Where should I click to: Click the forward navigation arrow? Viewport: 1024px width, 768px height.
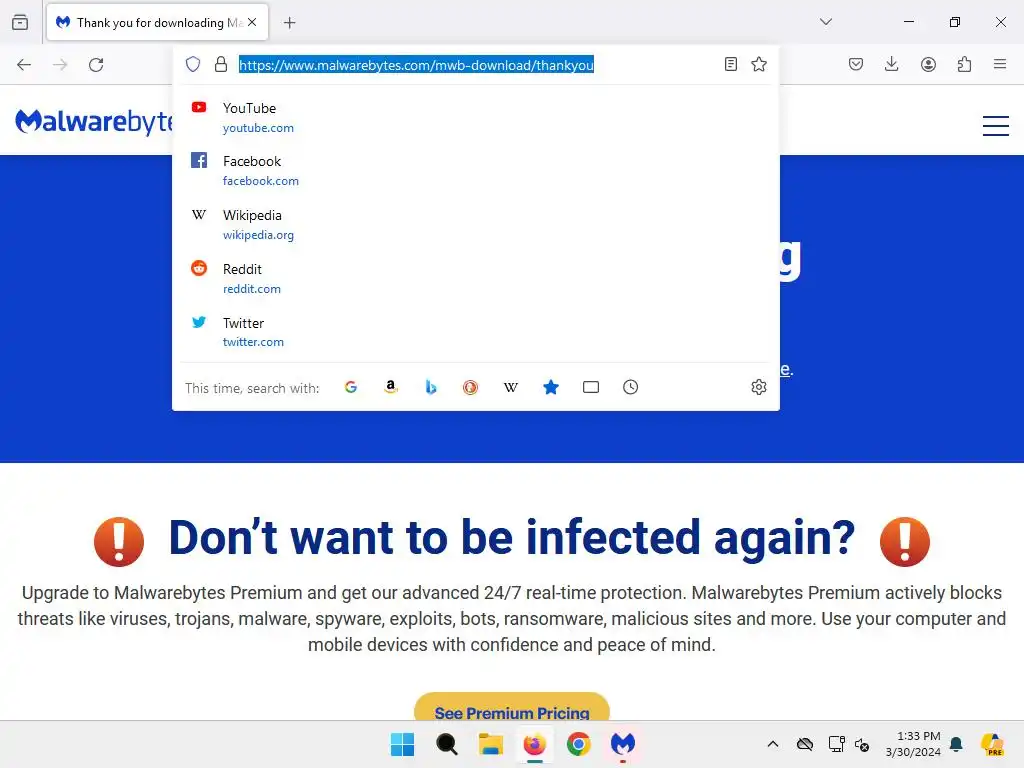(x=60, y=65)
